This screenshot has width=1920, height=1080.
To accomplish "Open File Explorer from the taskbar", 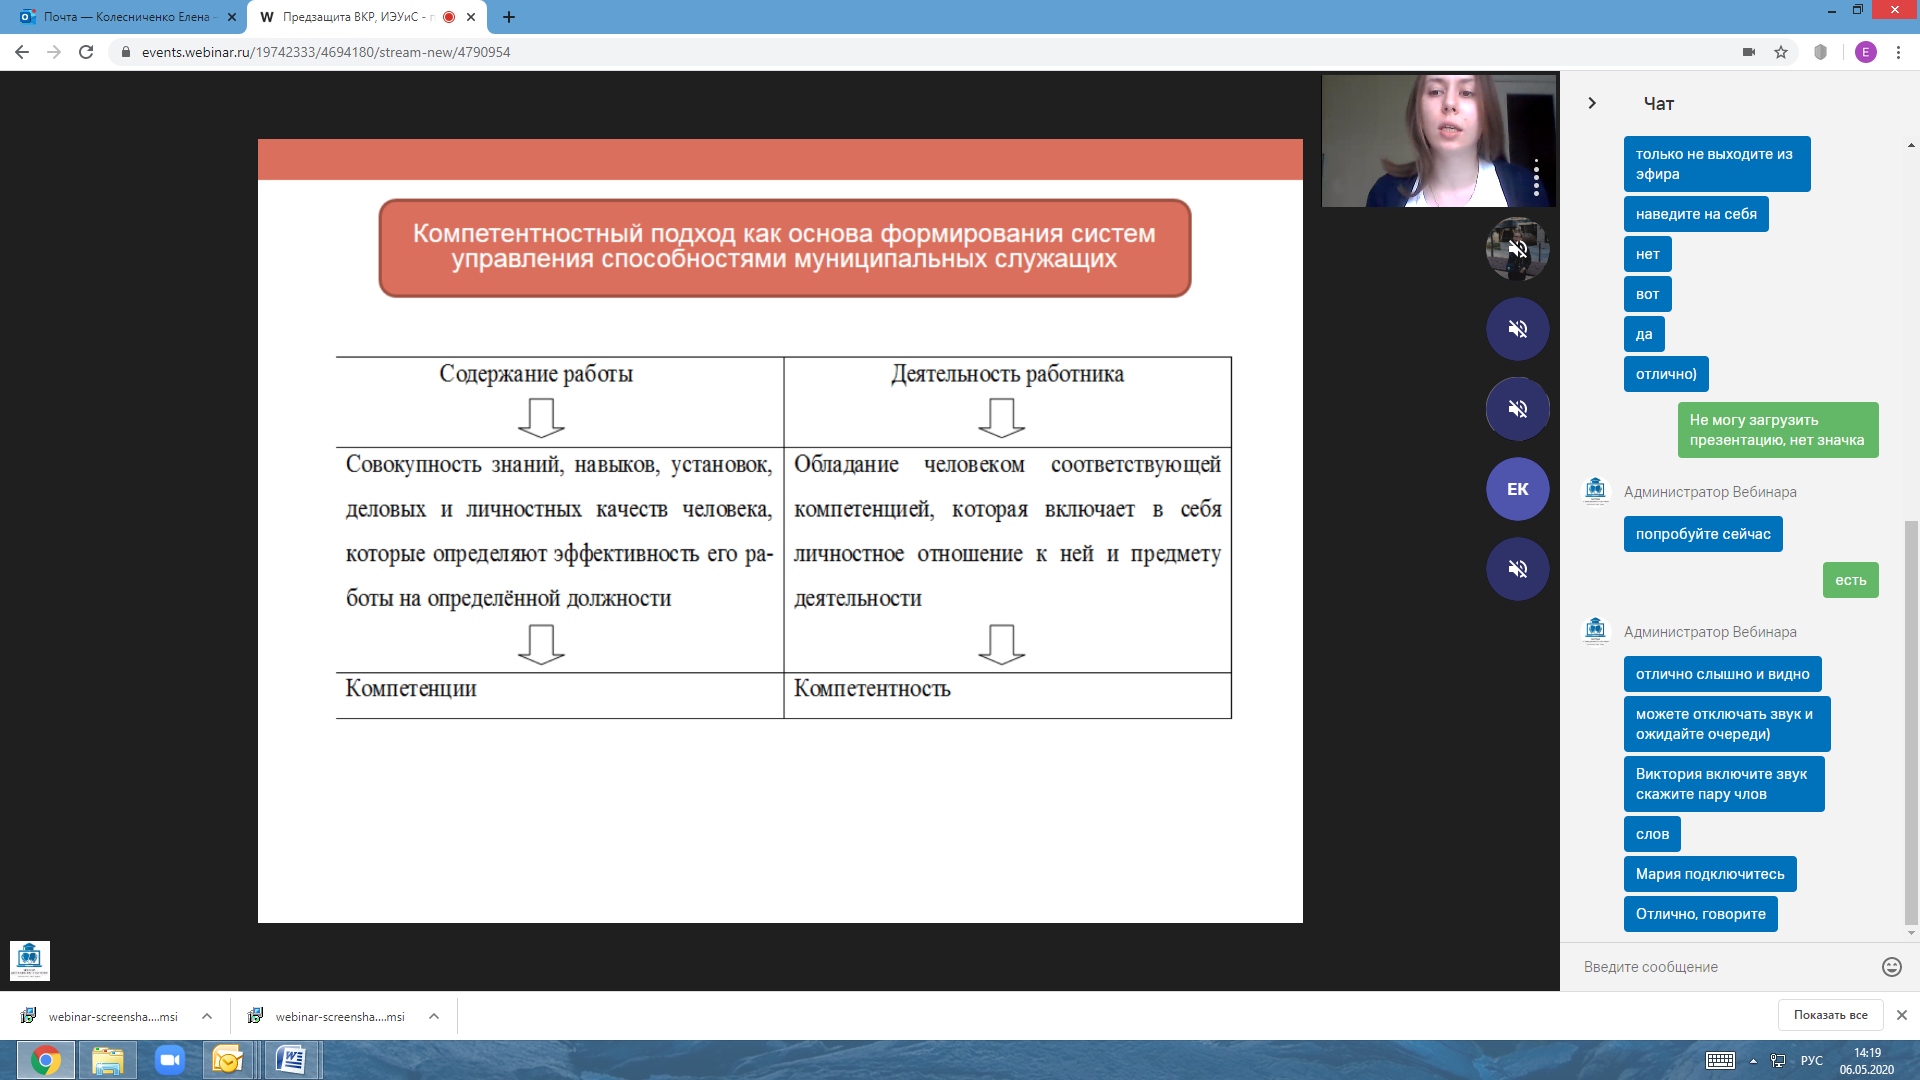I will (x=107, y=1060).
